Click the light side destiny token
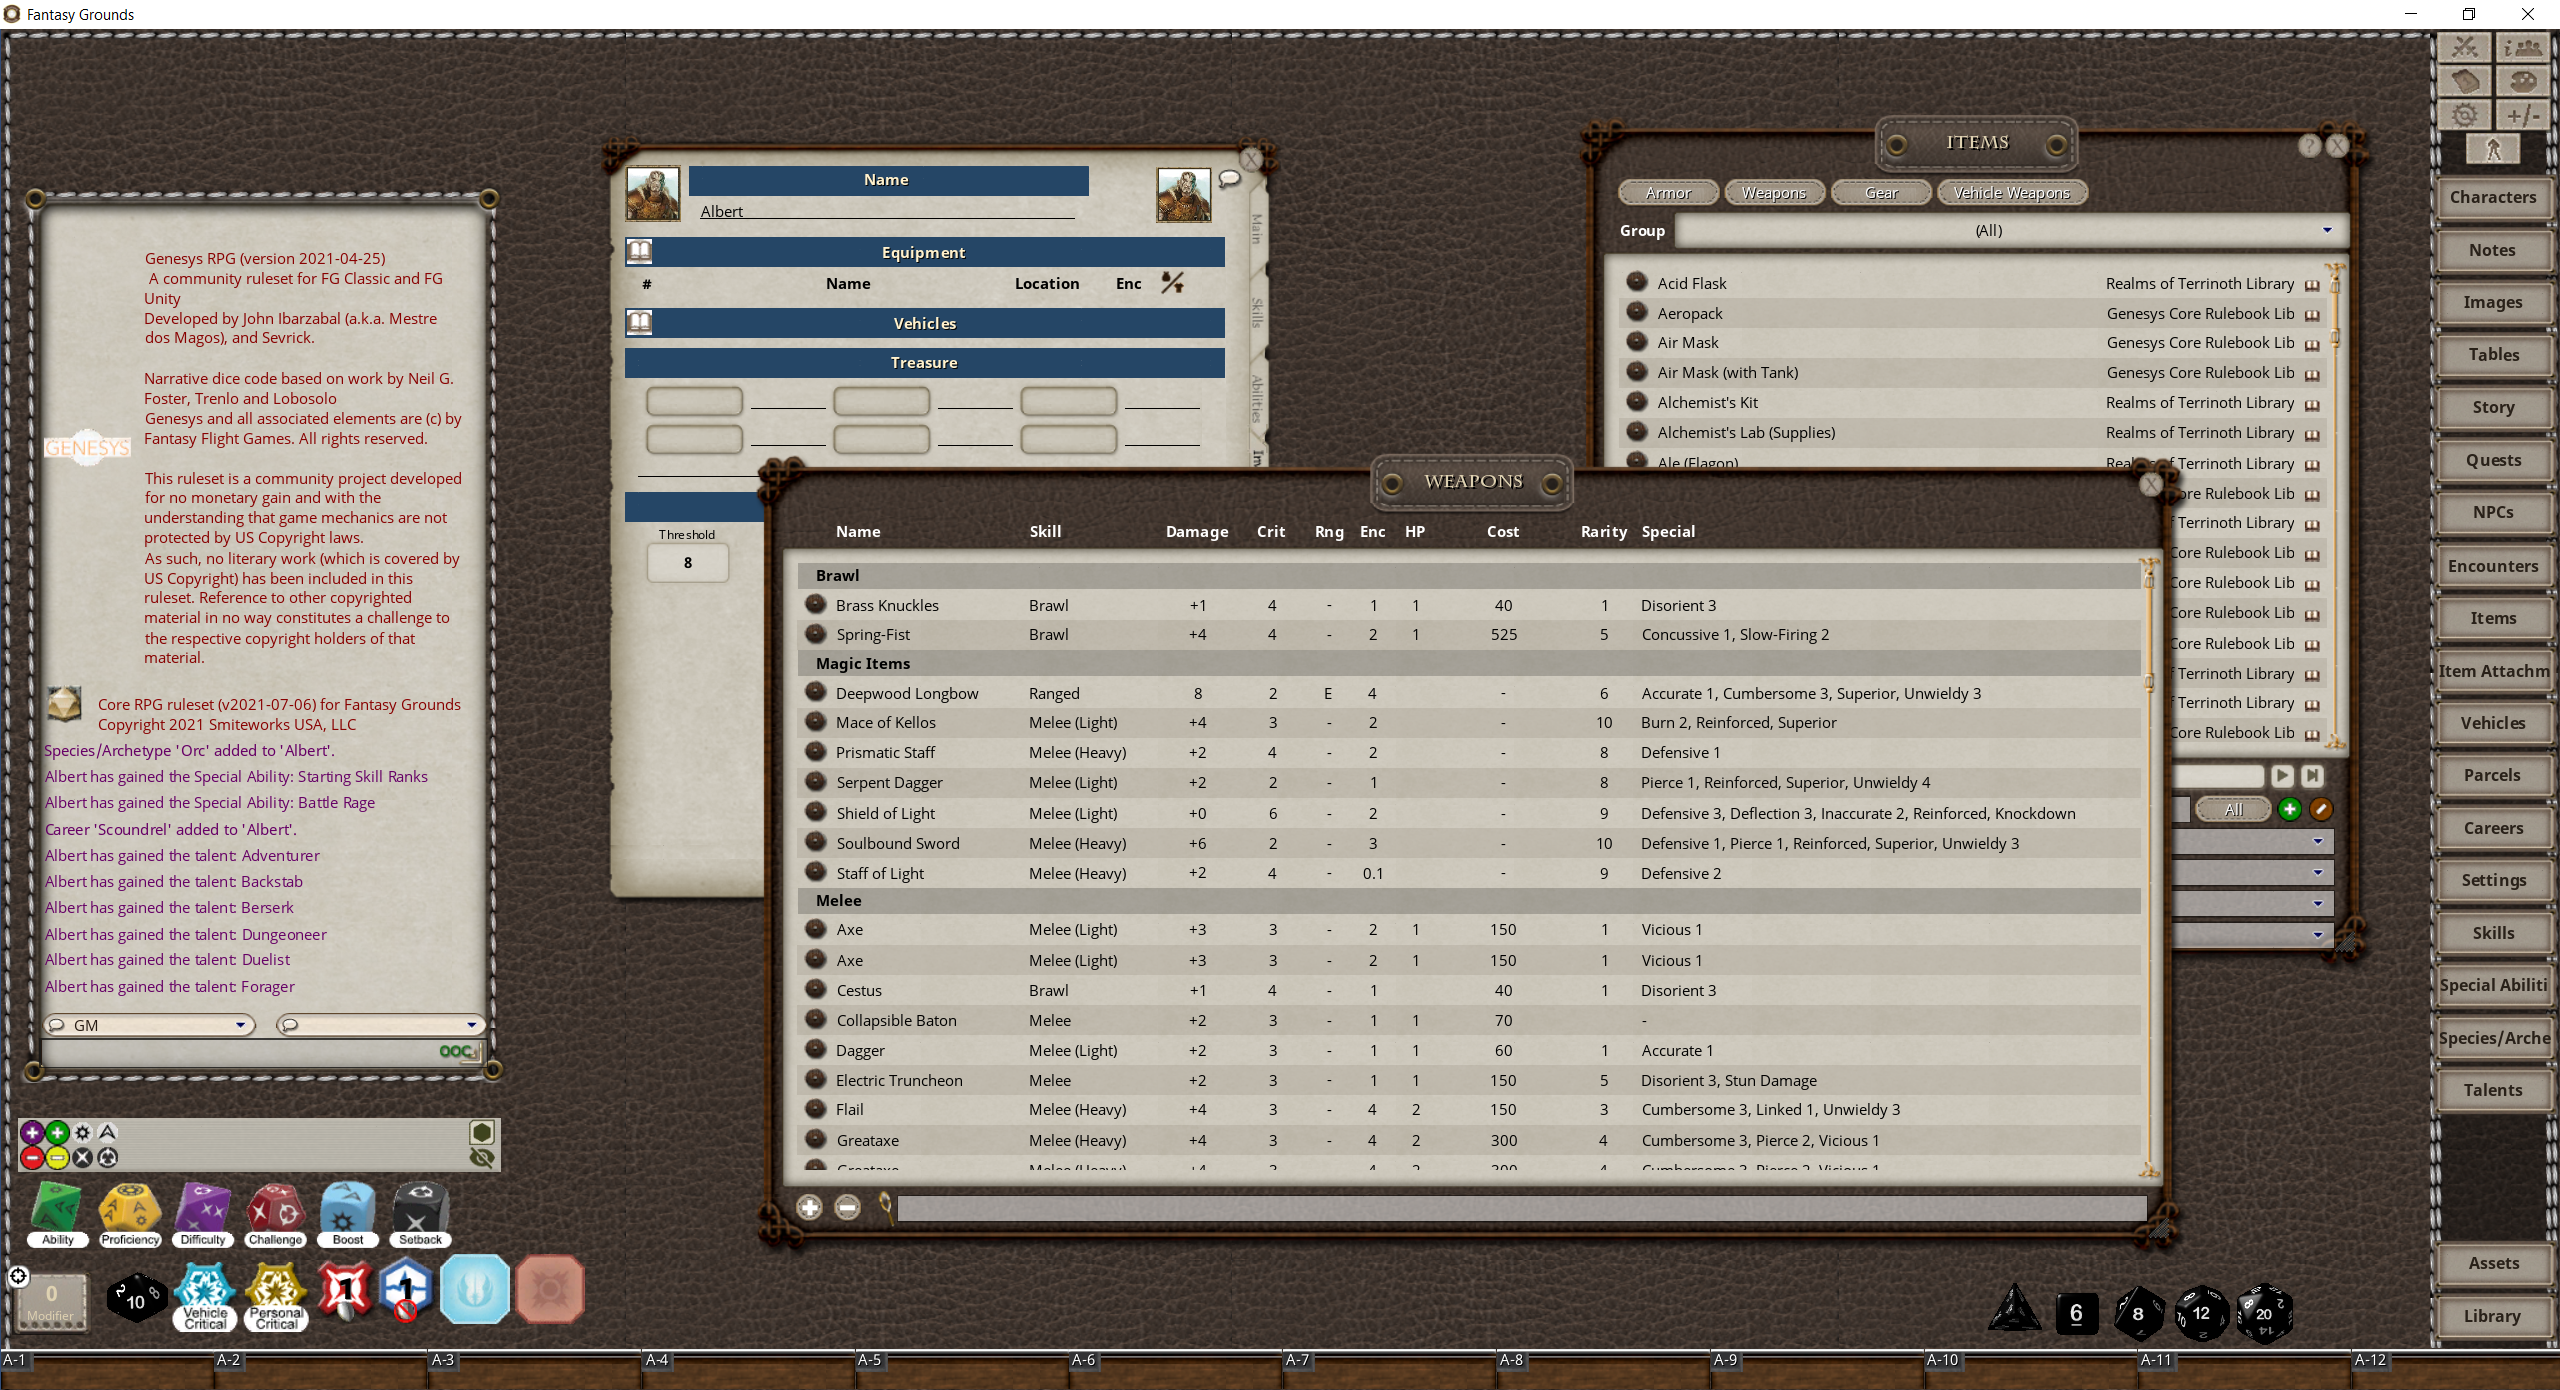The height and width of the screenshot is (1390, 2560). (x=475, y=1289)
